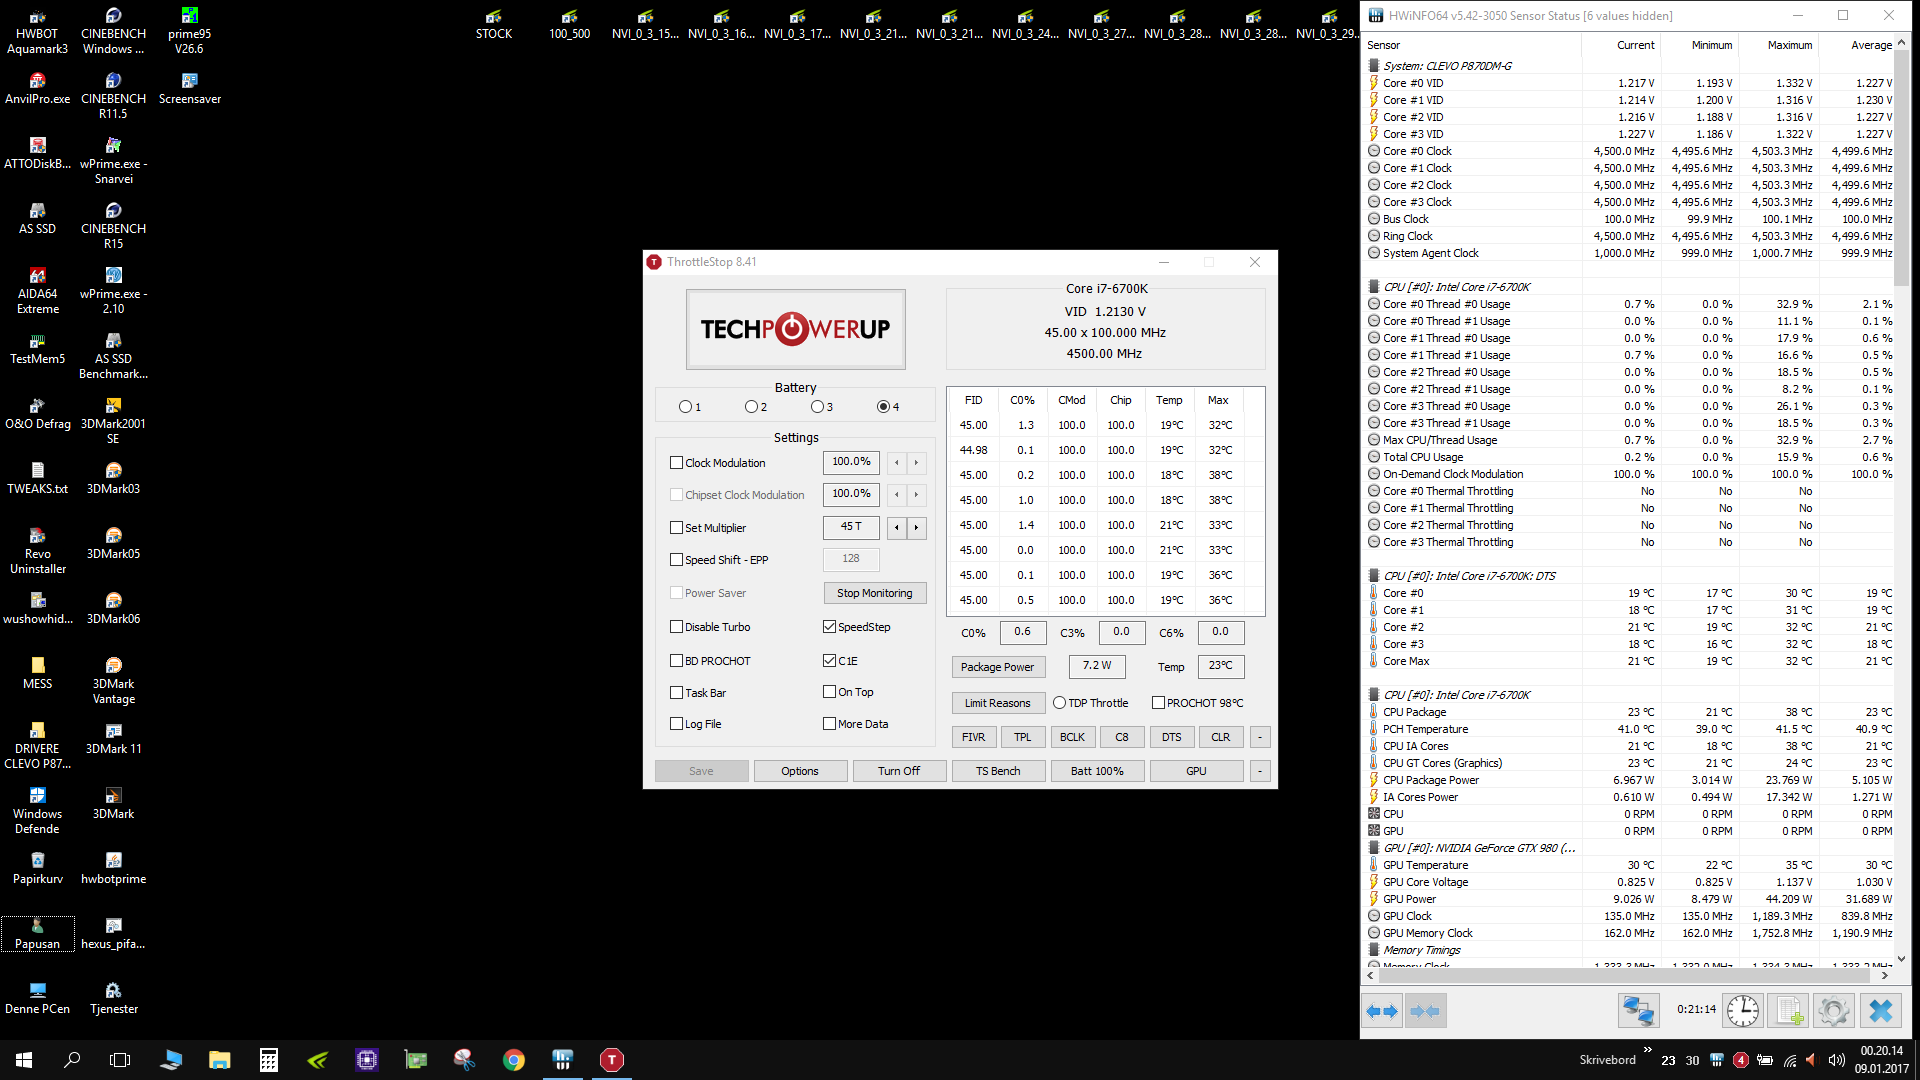Enable On Top checkbox
Screen dimensions: 1920x1080
click(829, 692)
